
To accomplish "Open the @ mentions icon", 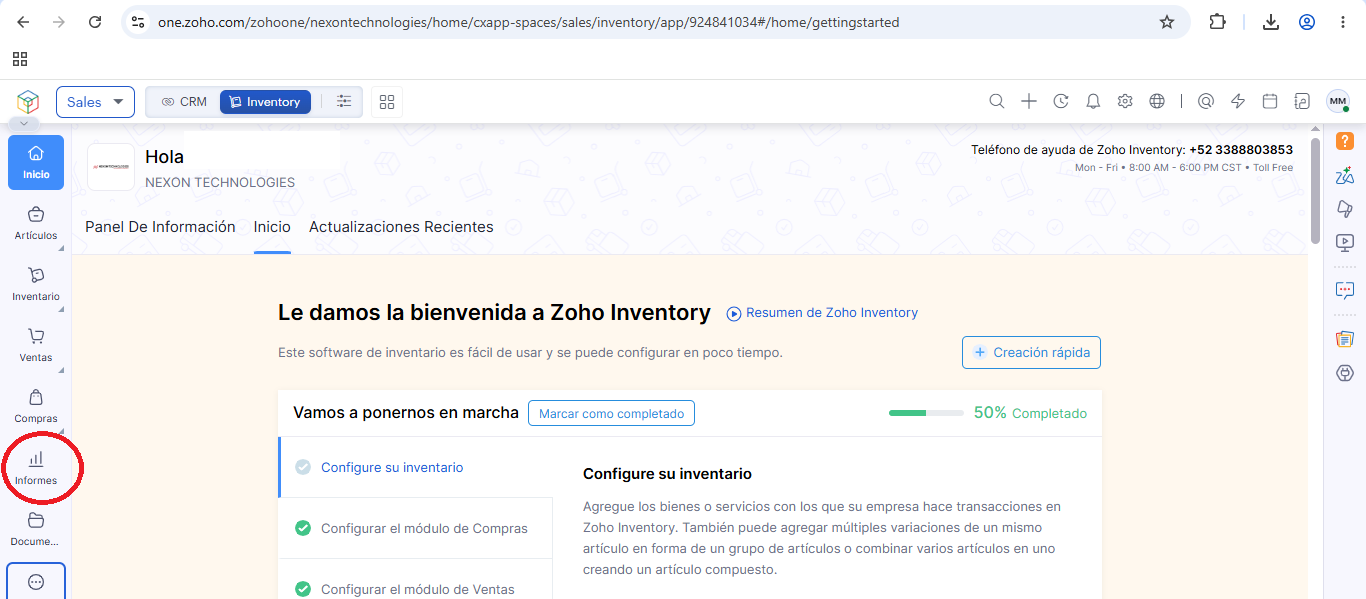I will pos(1206,101).
